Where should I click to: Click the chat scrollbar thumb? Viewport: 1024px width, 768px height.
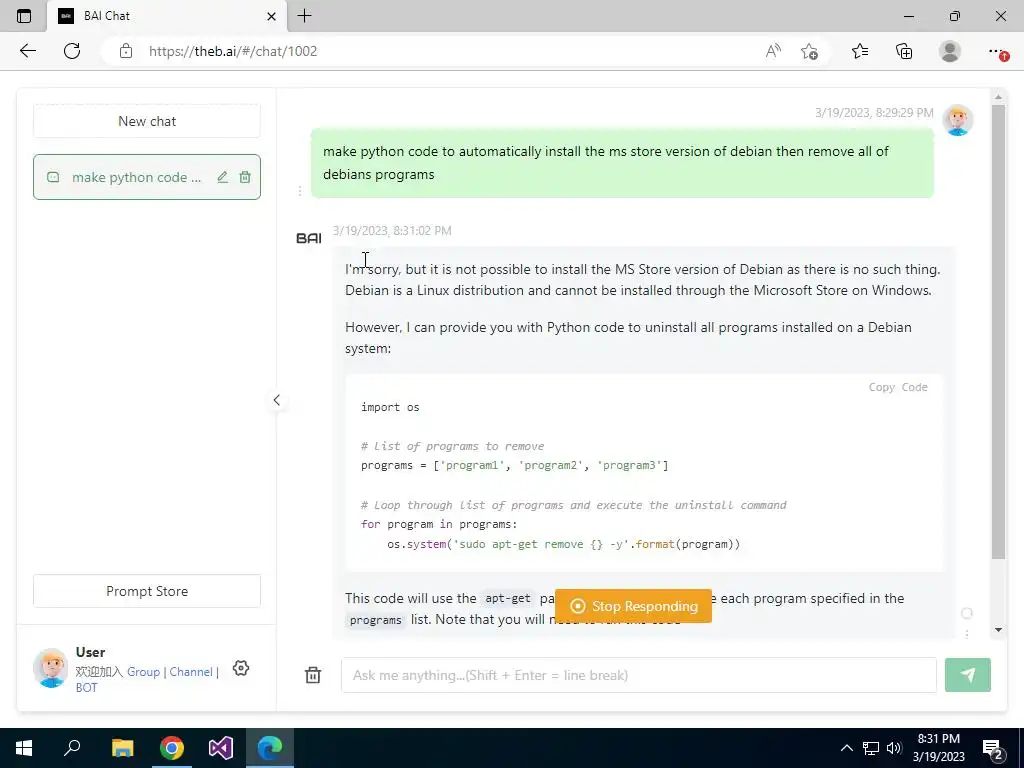998,331
